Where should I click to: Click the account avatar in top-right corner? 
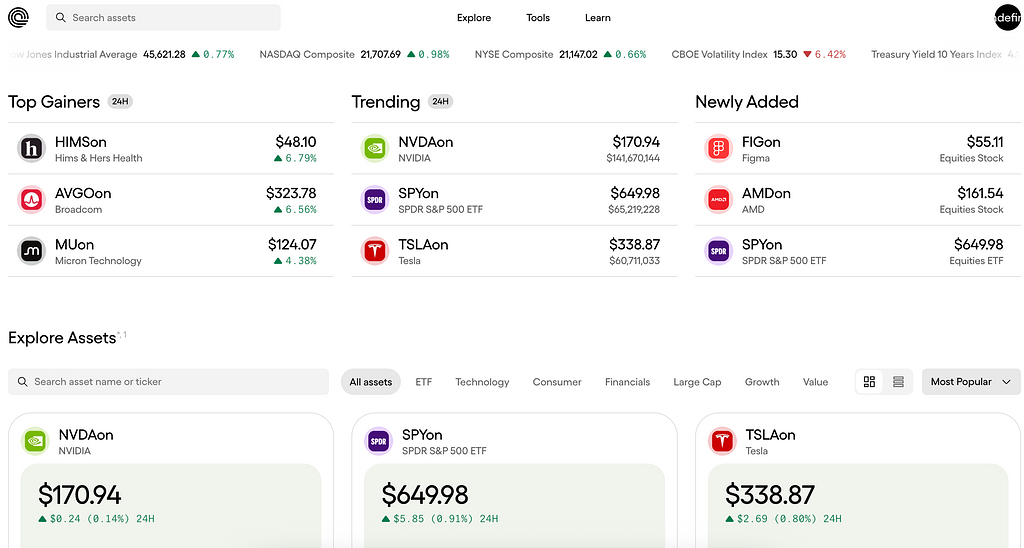click(1007, 17)
